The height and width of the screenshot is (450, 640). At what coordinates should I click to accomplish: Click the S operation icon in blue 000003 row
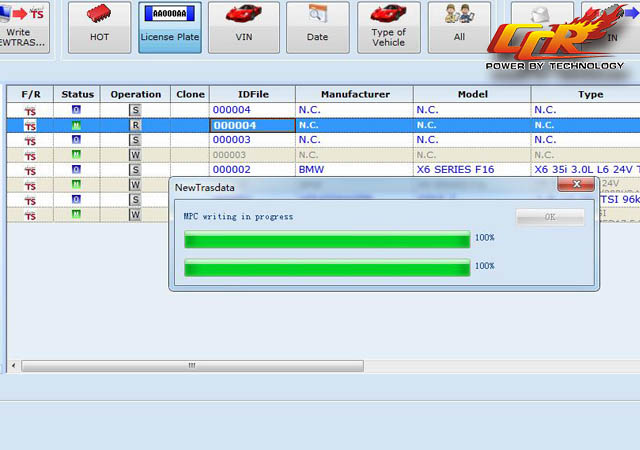[x=135, y=140]
